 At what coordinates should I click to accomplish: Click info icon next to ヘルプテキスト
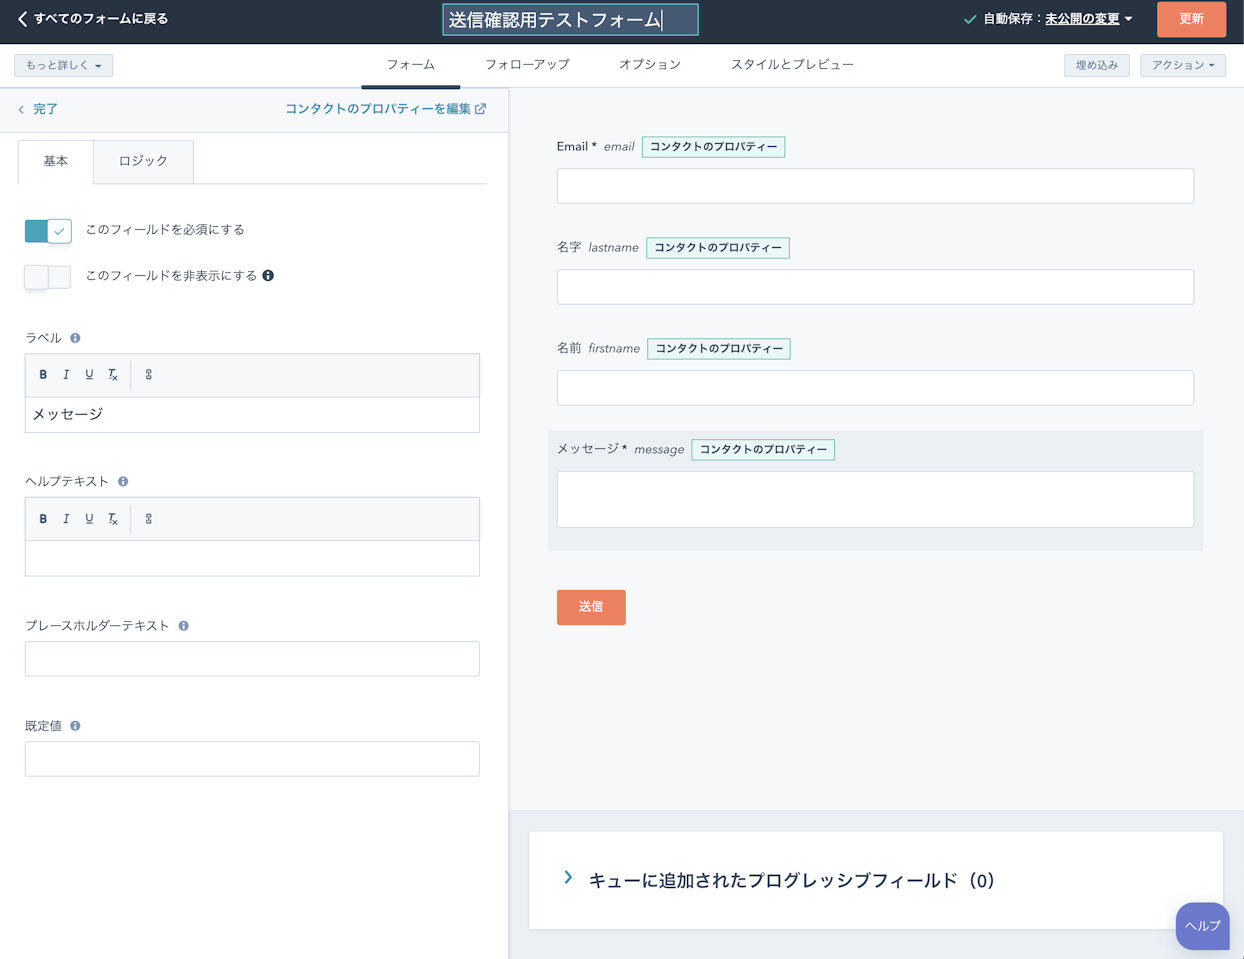coord(123,482)
